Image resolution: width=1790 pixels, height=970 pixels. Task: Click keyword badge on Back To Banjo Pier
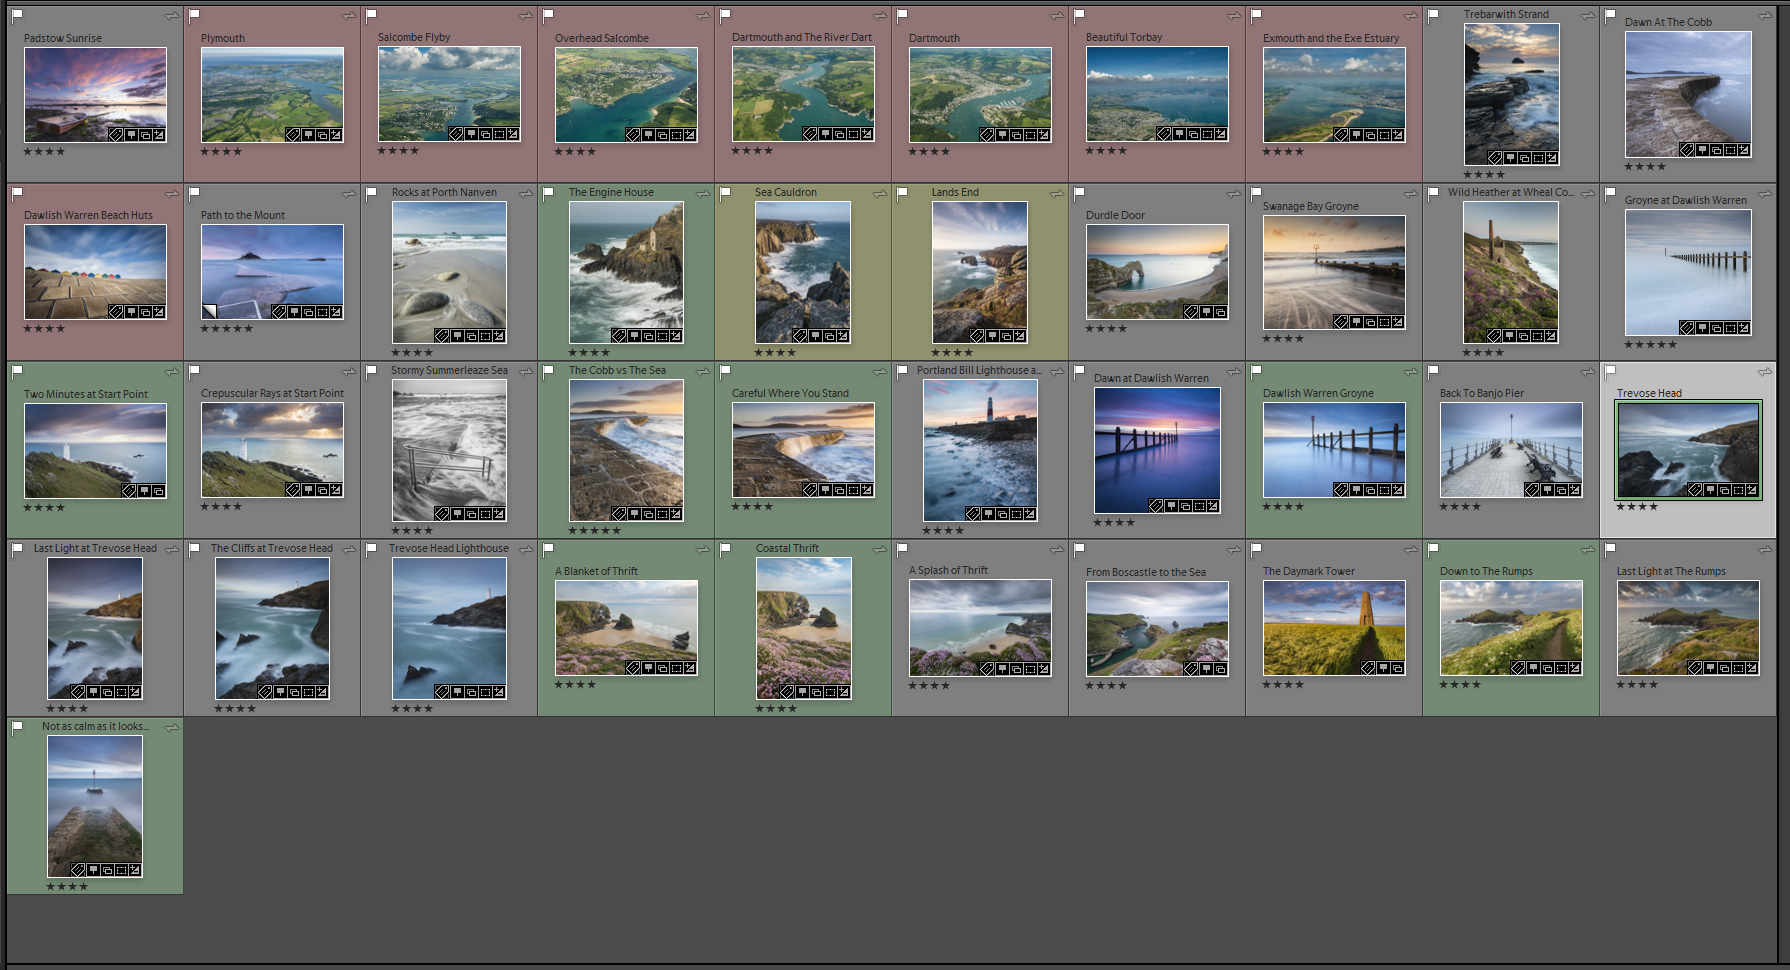tap(1532, 489)
